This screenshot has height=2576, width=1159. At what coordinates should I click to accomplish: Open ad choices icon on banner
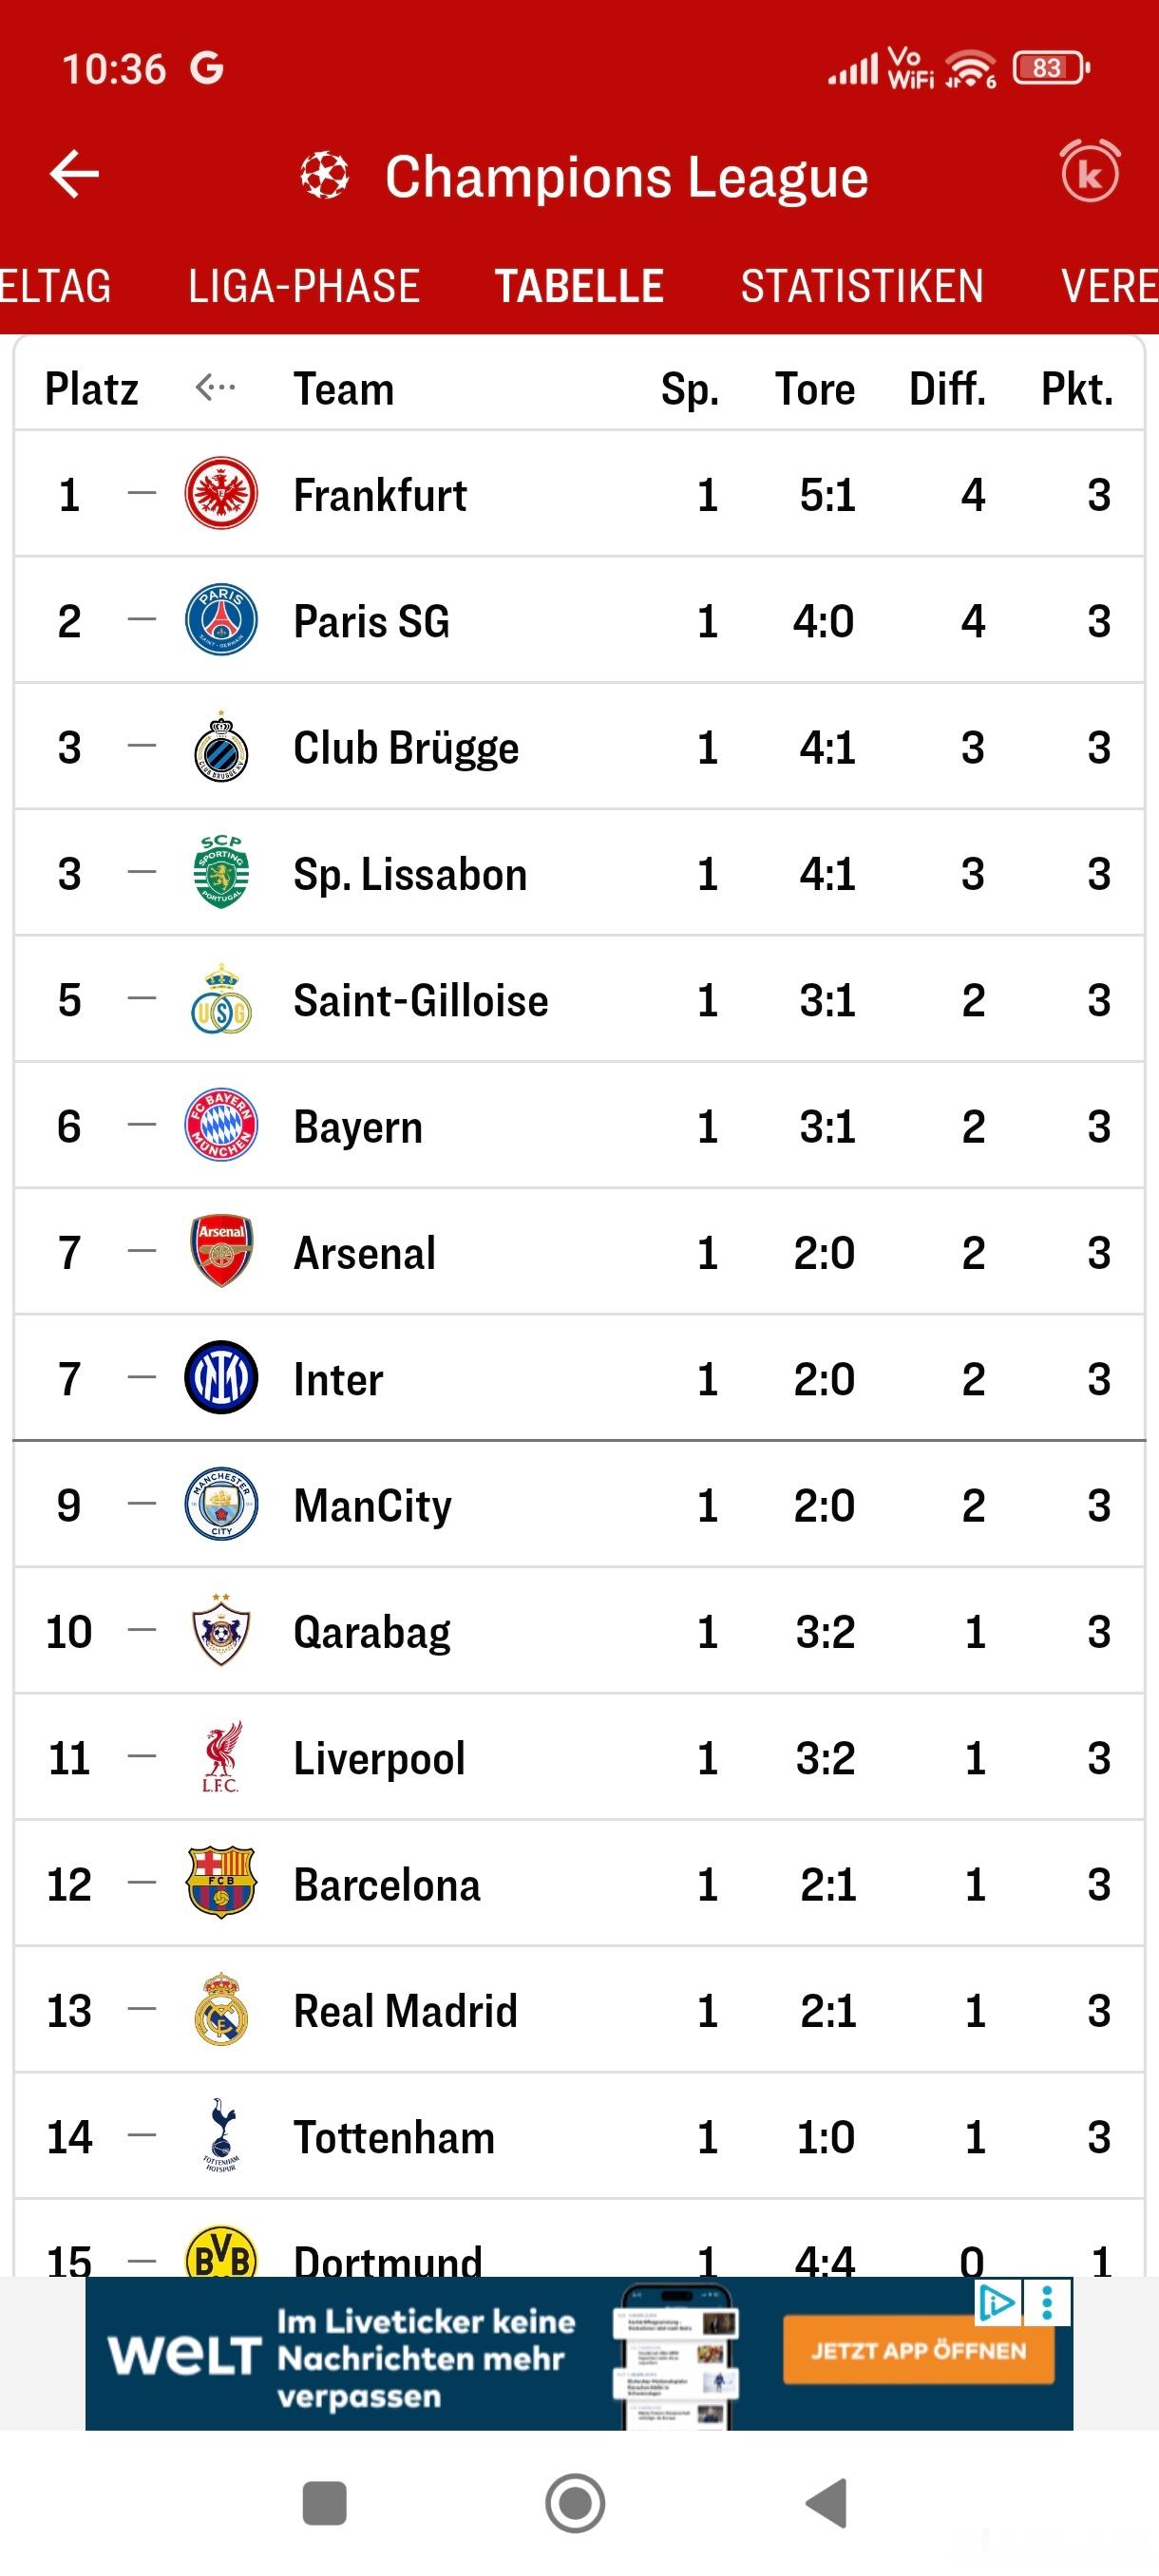click(997, 2303)
